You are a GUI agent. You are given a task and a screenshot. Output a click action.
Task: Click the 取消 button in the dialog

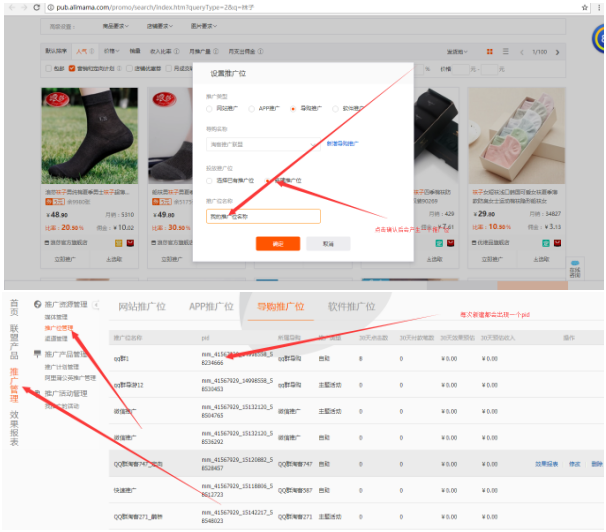click(328, 243)
